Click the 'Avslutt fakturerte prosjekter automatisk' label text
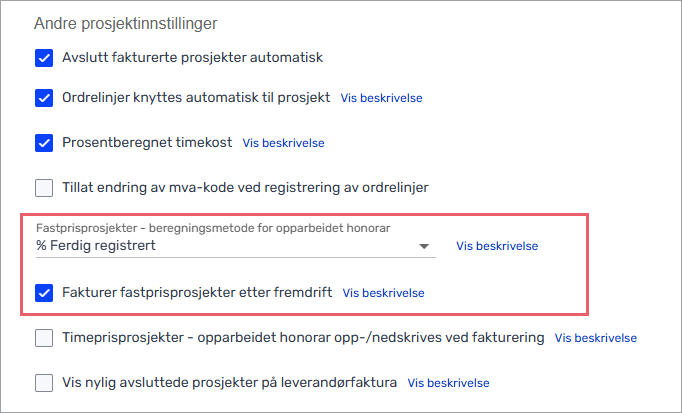This screenshot has height=413, width=682. 192,57
